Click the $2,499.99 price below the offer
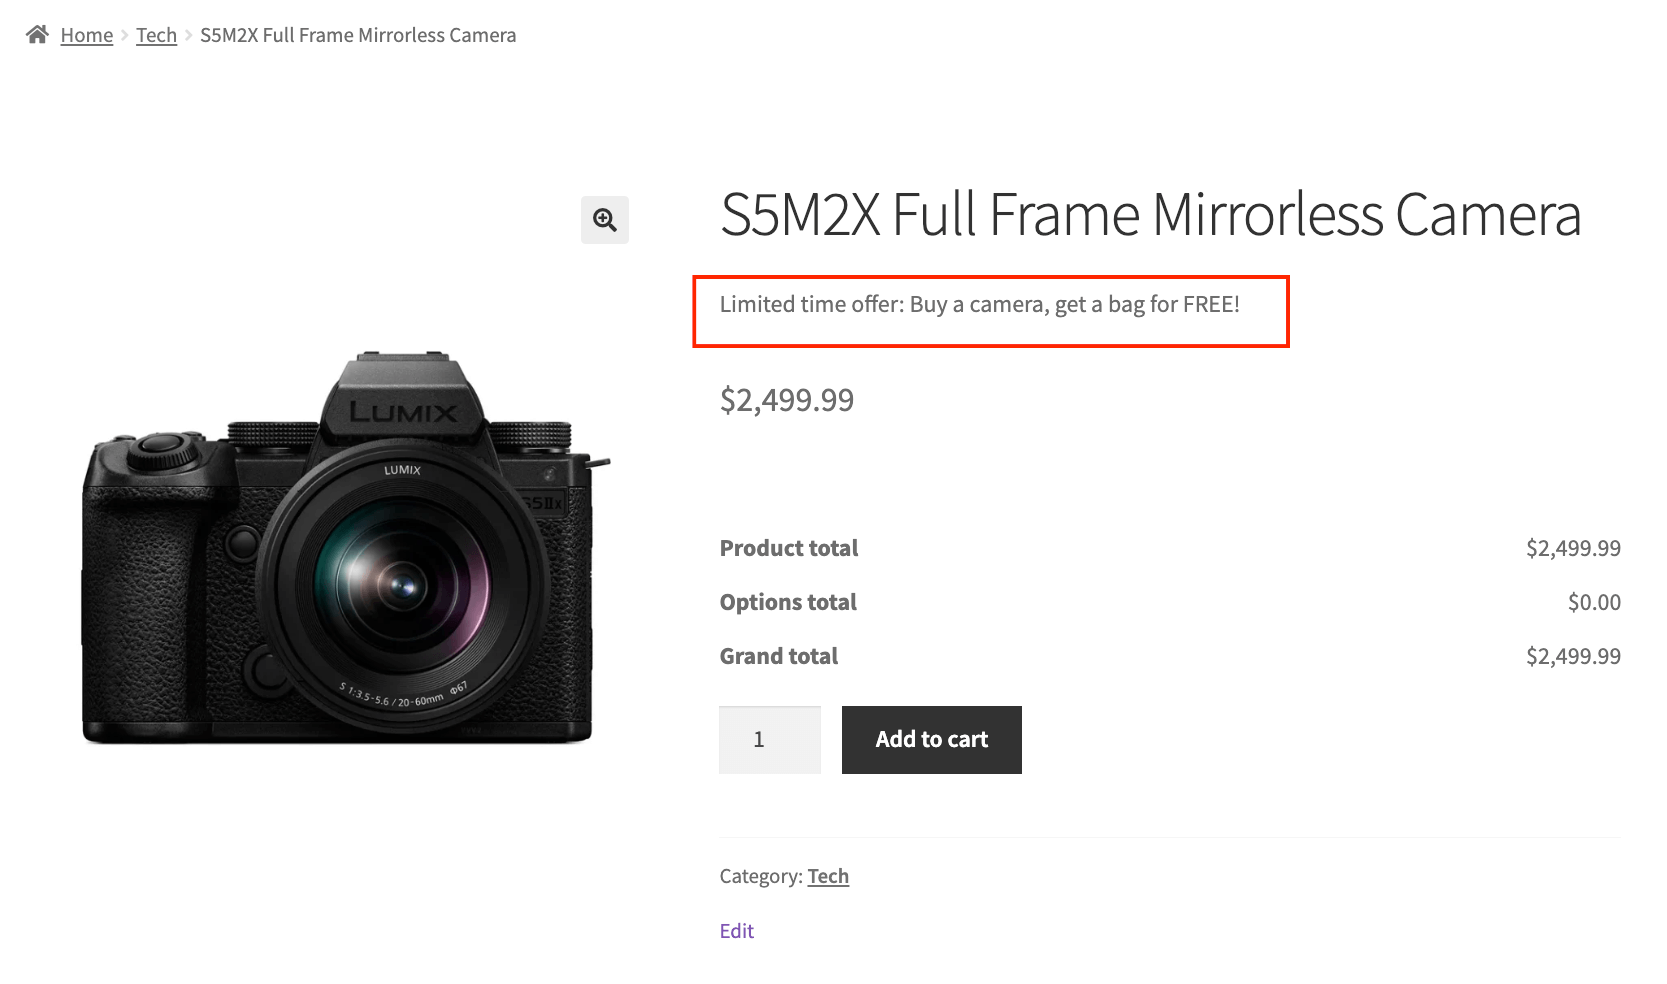 787,400
